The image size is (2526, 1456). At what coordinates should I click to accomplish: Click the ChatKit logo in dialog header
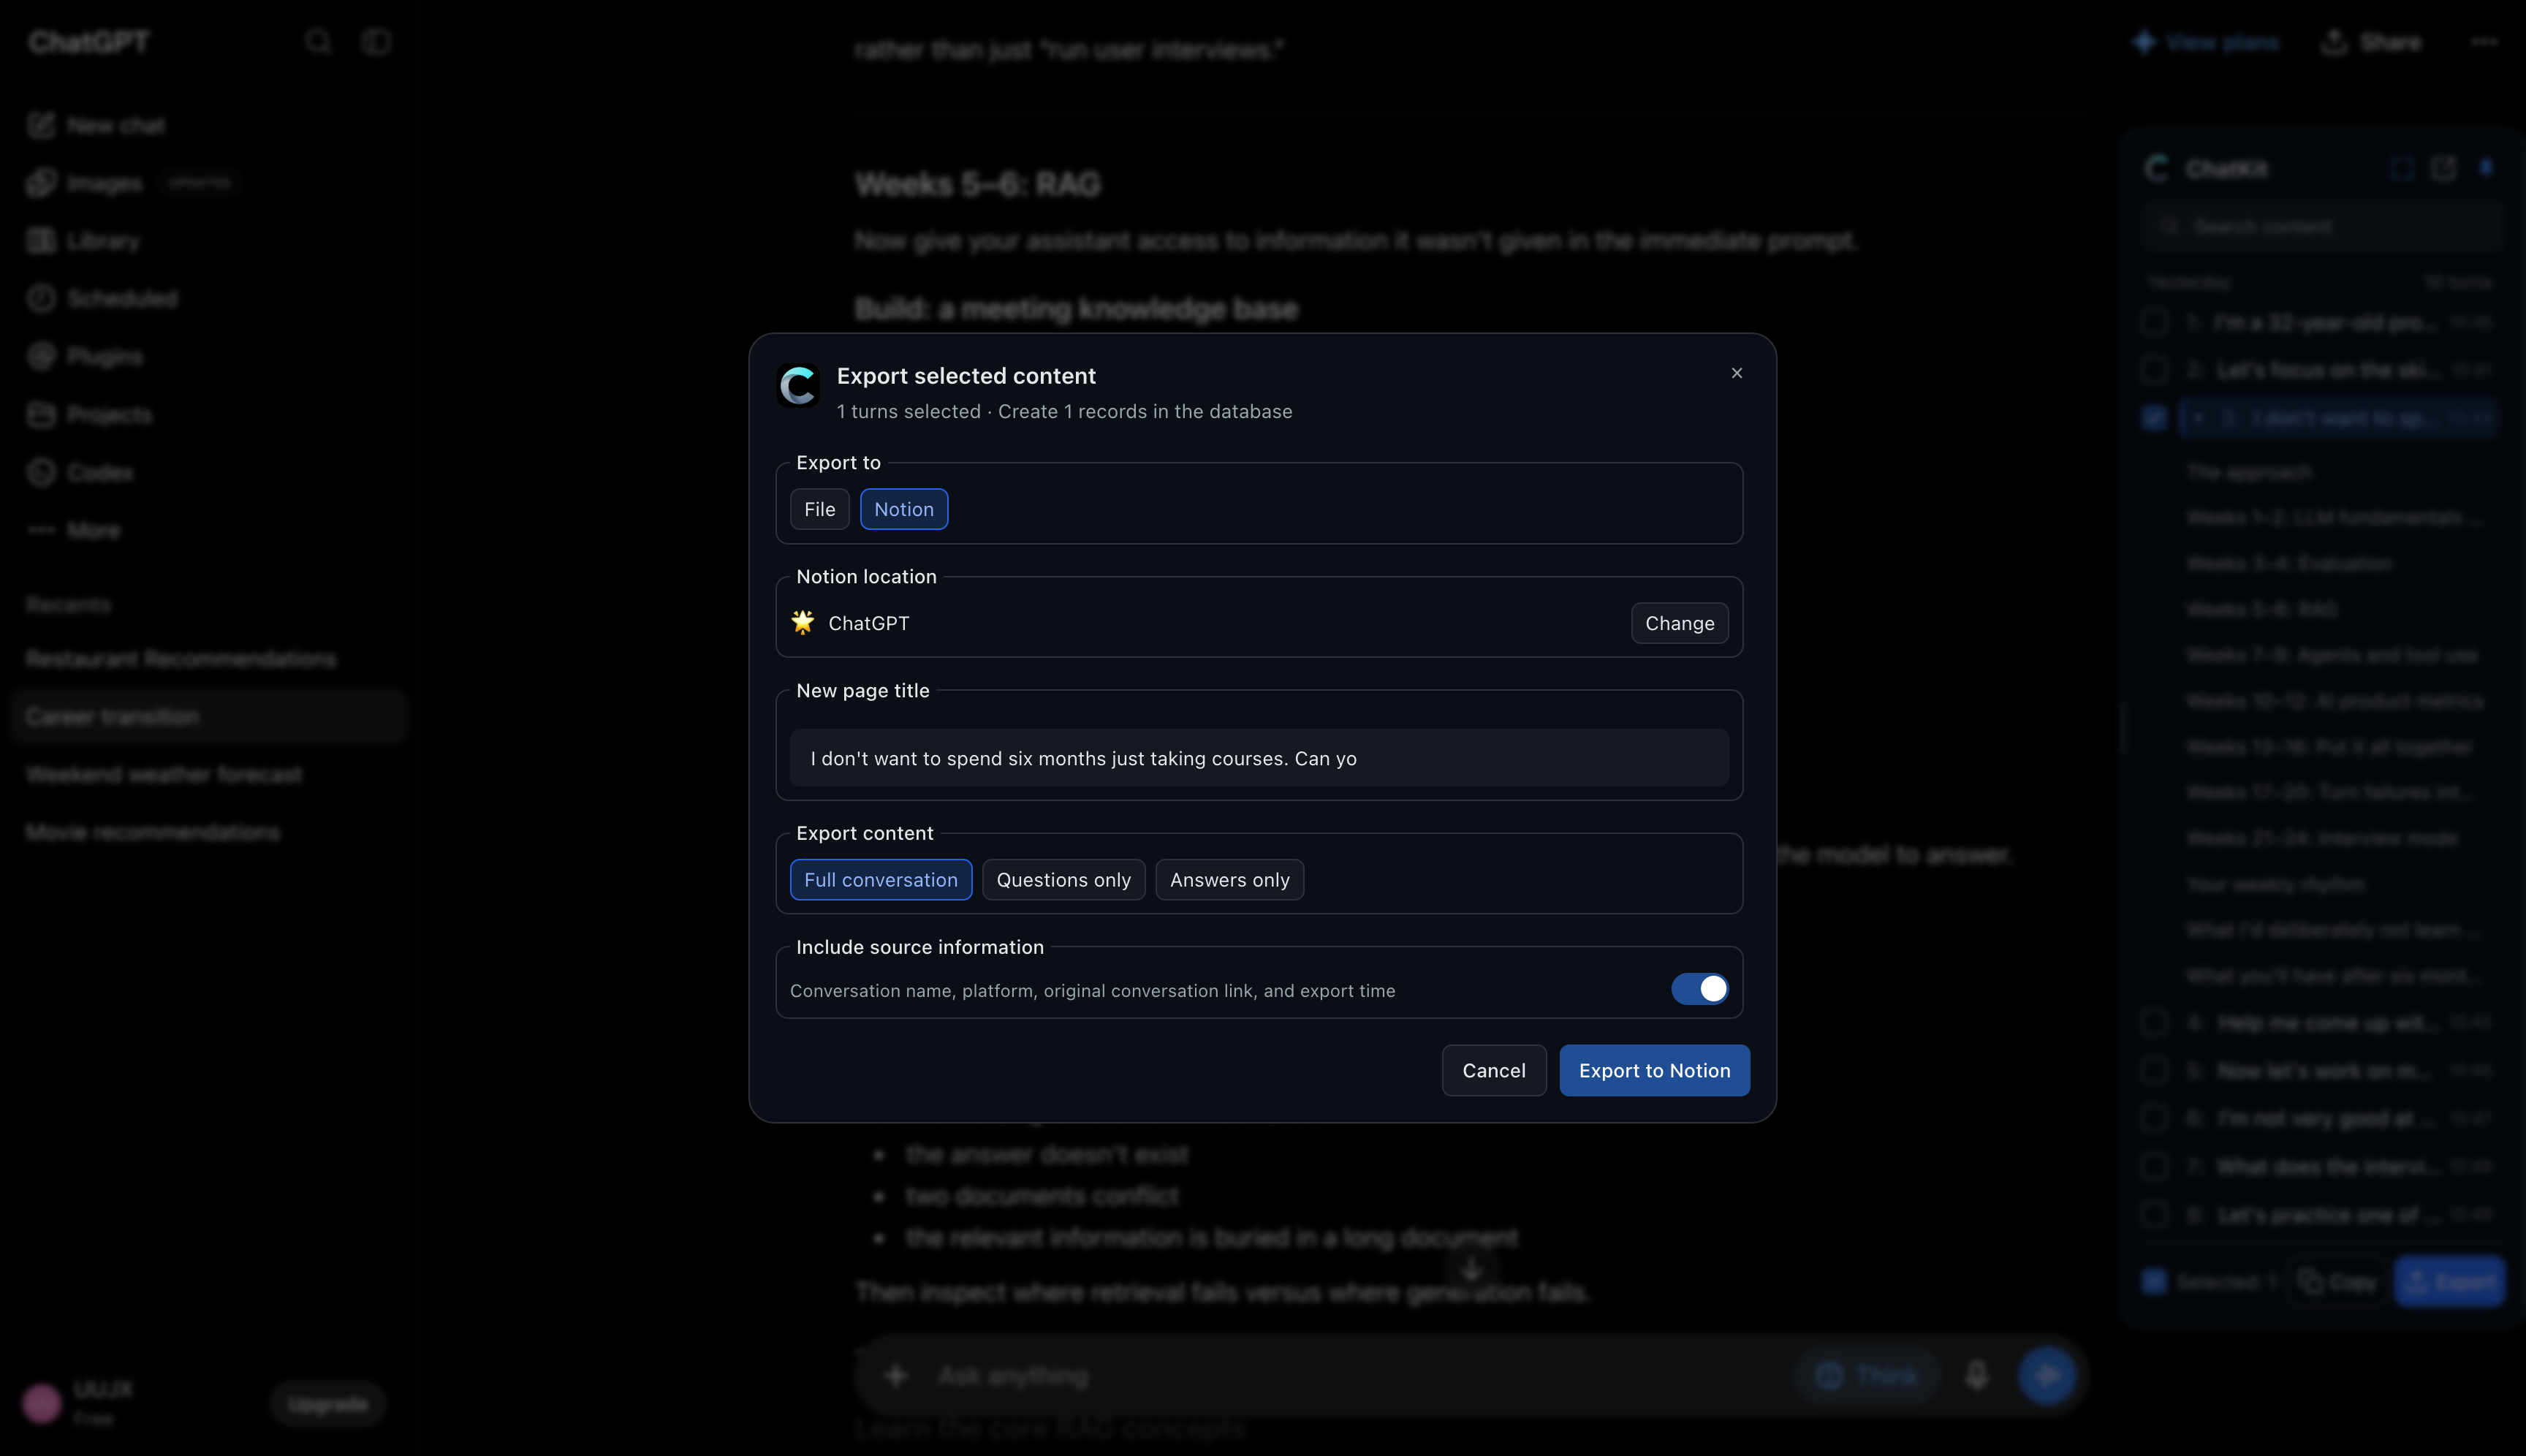coord(798,386)
